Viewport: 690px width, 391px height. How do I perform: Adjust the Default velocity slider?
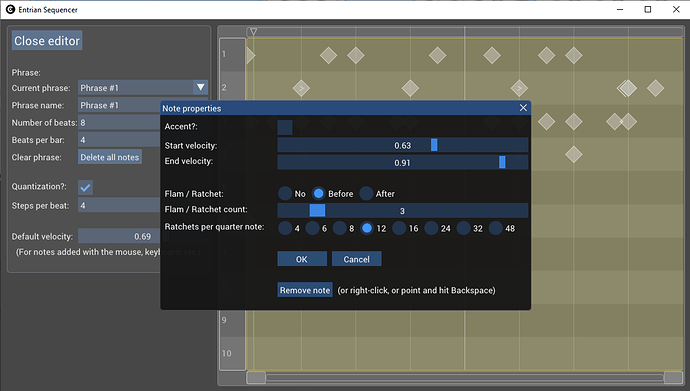pyautogui.click(x=119, y=236)
